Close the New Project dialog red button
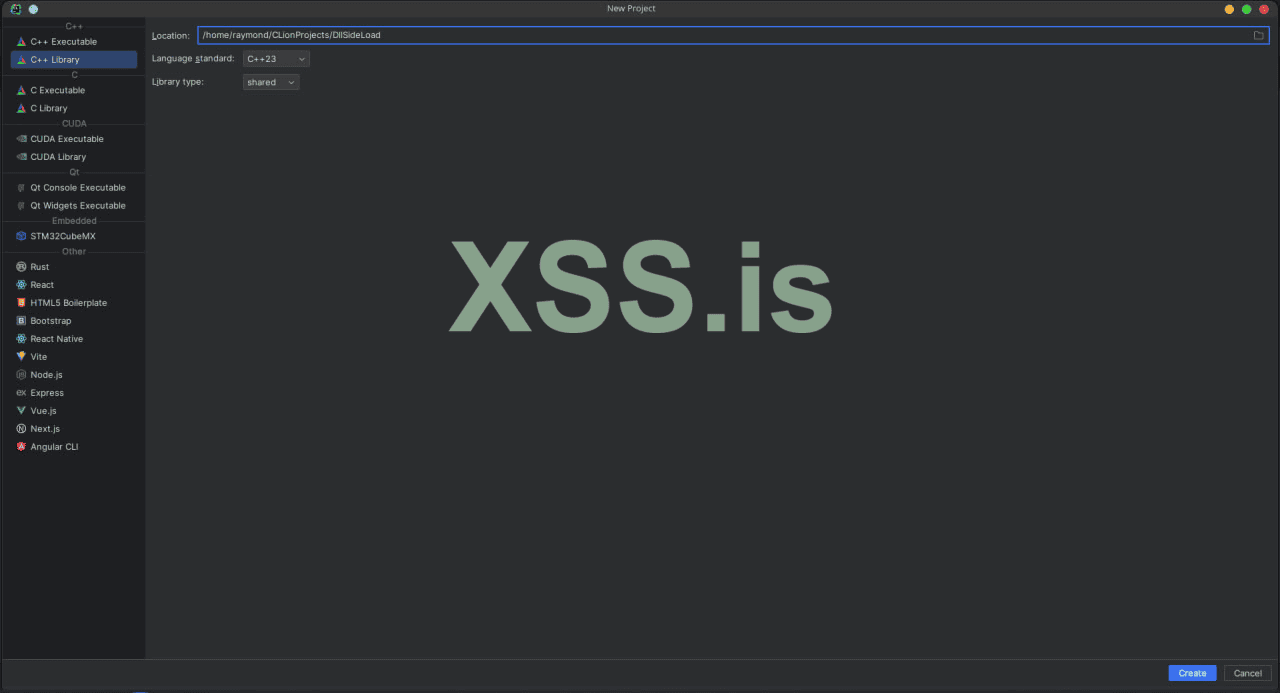Image resolution: width=1280 pixels, height=693 pixels. [1264, 9]
